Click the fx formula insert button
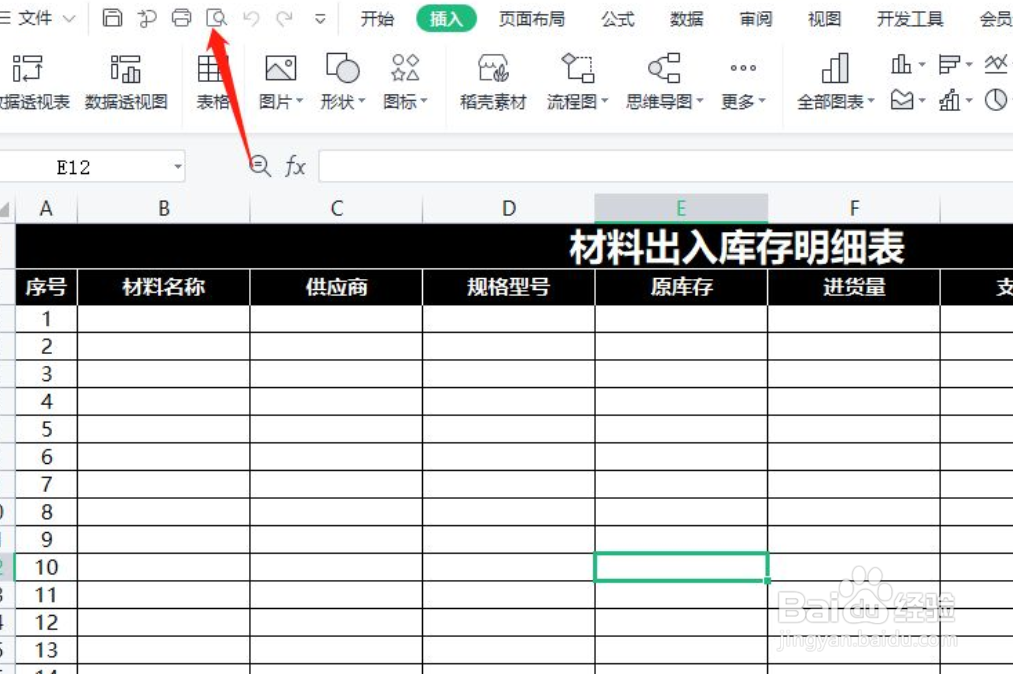Image resolution: width=1013 pixels, height=674 pixels. pos(294,166)
